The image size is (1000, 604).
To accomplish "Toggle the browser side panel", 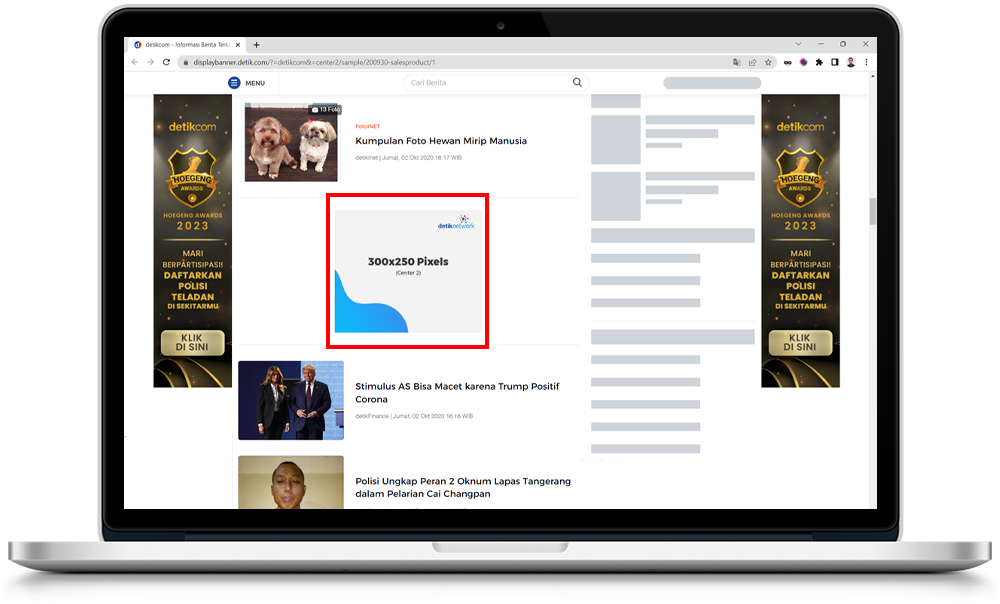I will (x=834, y=62).
